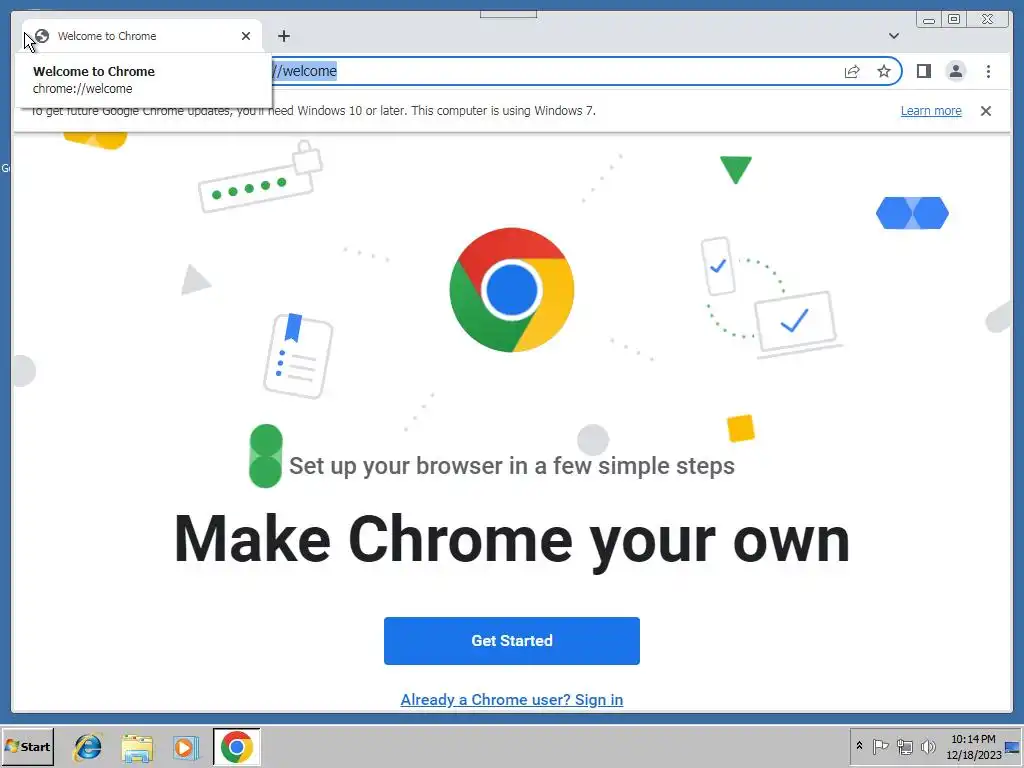The width and height of the screenshot is (1024, 768).
Task: Add a new tab with the plus button
Action: pyautogui.click(x=283, y=36)
